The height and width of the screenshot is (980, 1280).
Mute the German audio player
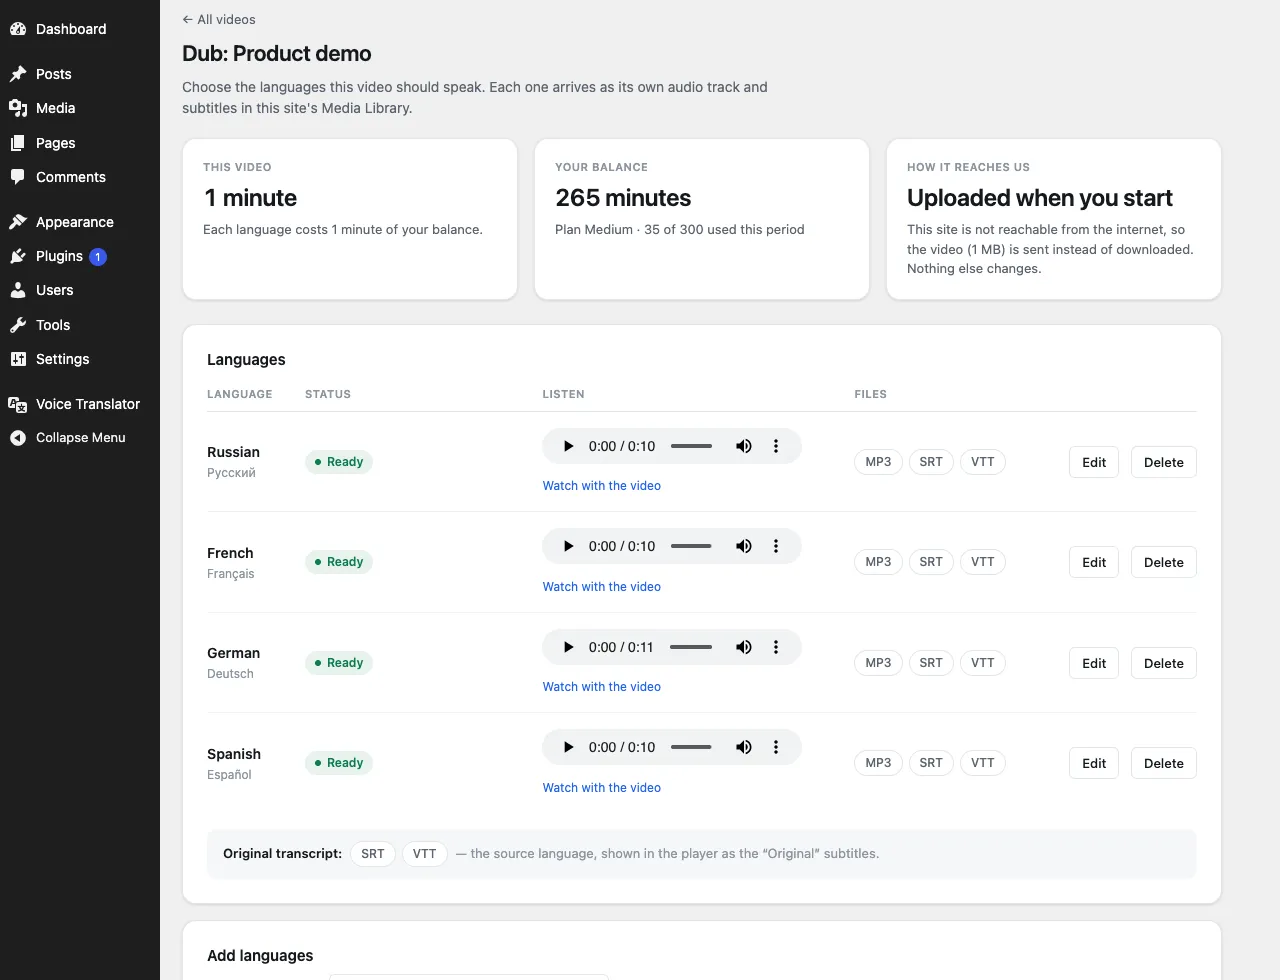[x=744, y=647]
